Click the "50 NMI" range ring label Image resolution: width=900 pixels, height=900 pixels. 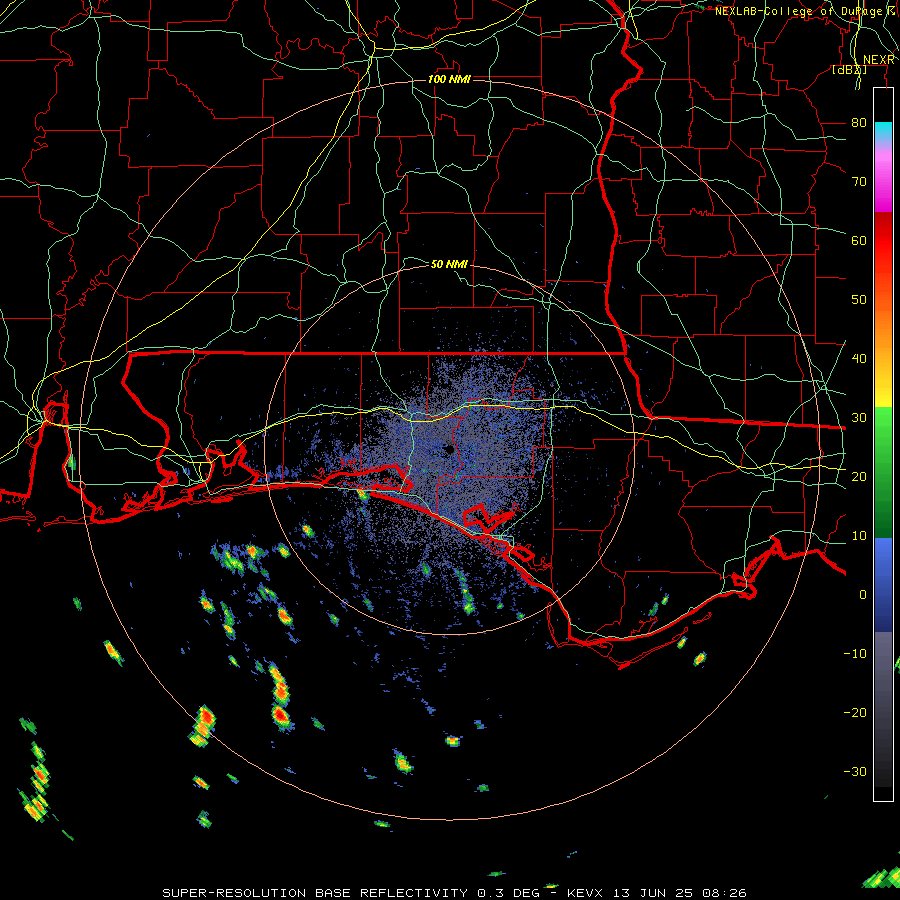(449, 264)
